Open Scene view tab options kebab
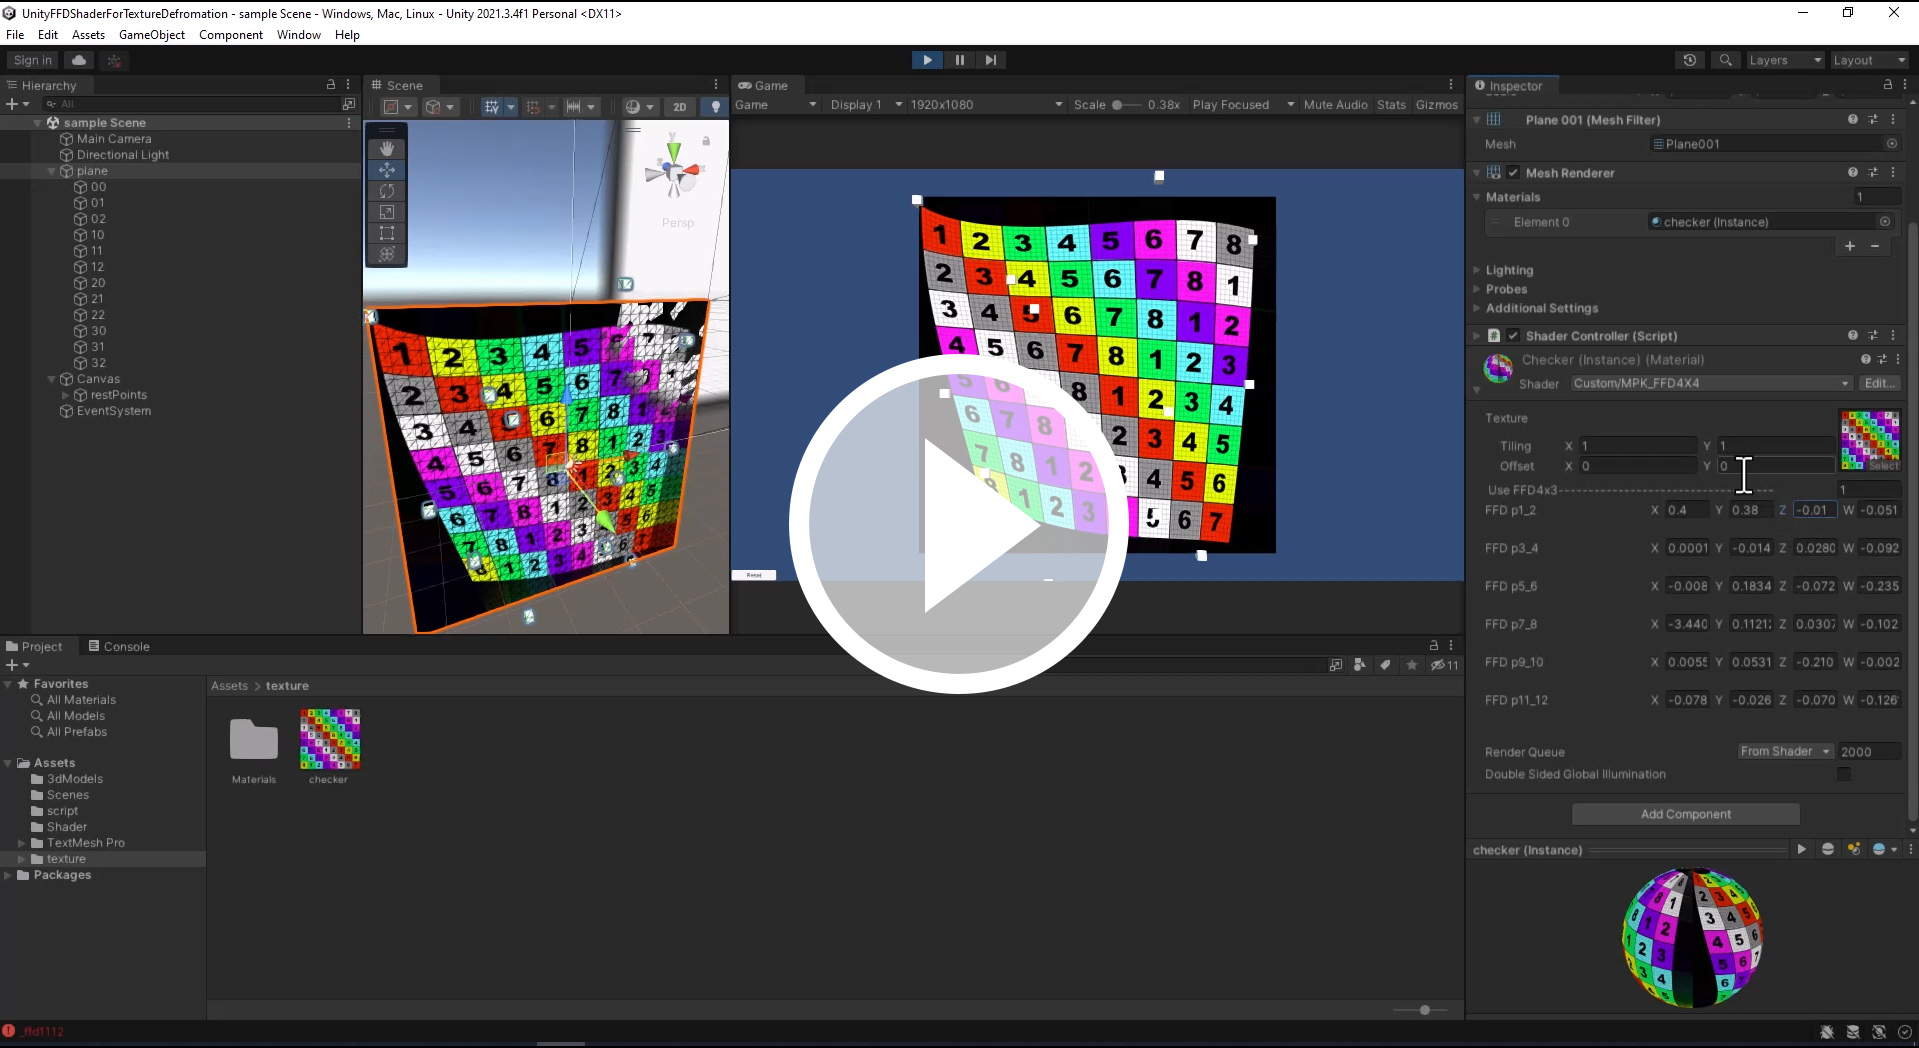 pyautogui.click(x=716, y=85)
